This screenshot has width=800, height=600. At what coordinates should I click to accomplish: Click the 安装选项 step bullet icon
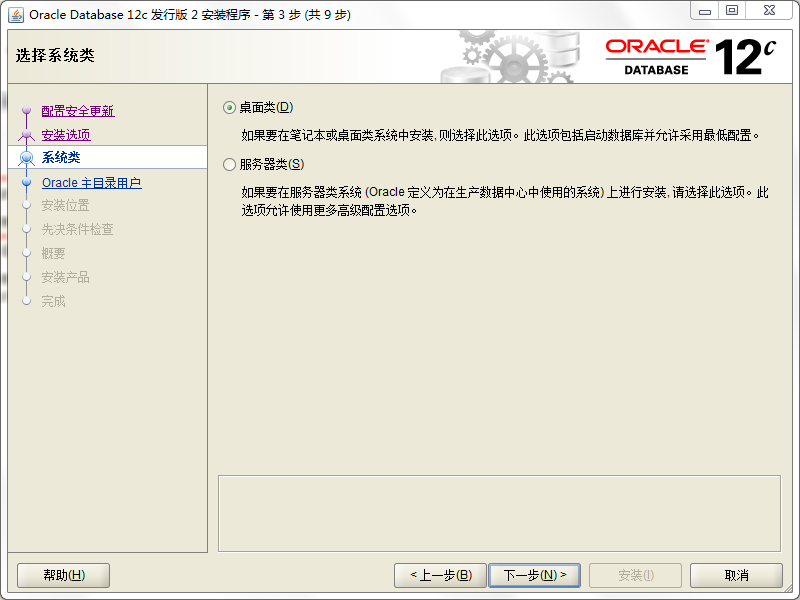tap(27, 135)
